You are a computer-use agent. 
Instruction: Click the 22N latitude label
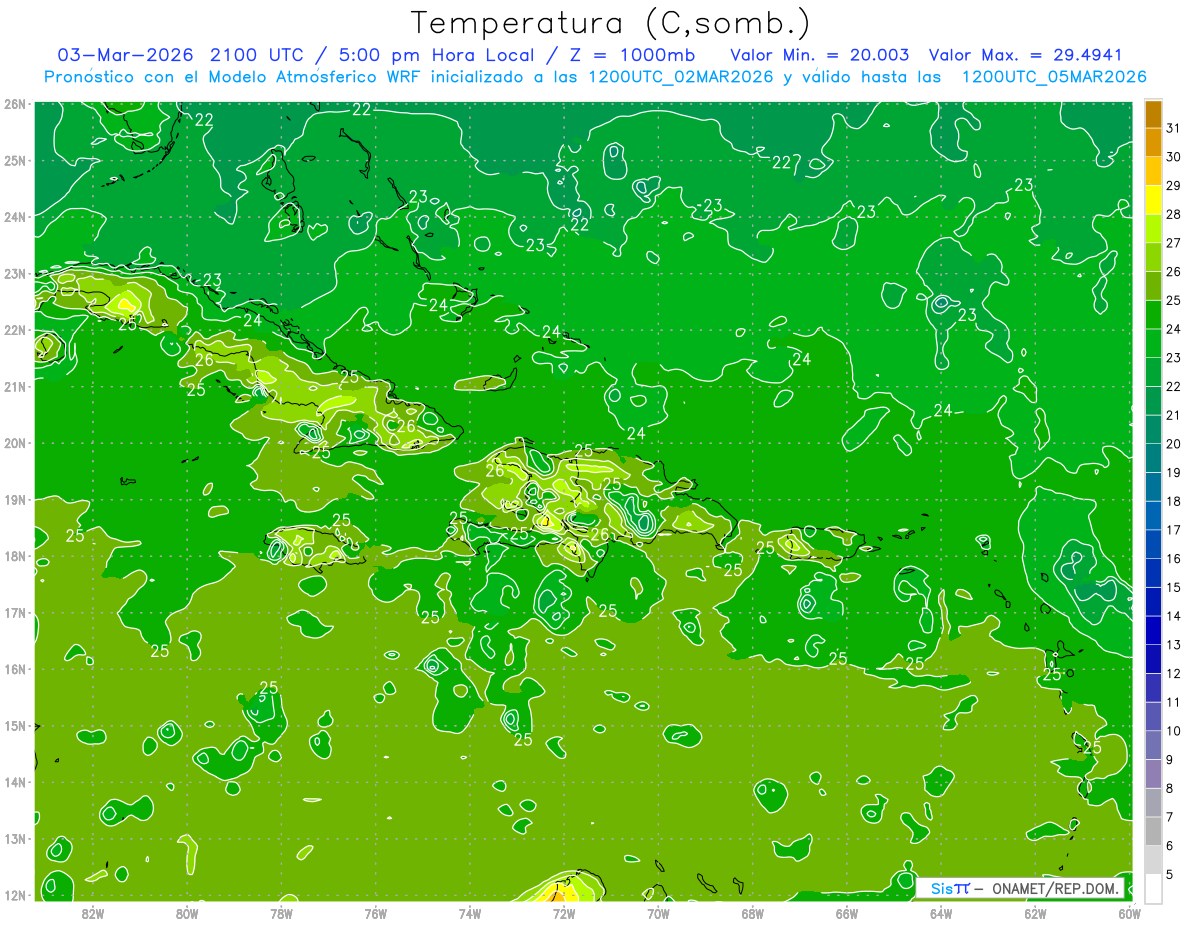click(15, 329)
